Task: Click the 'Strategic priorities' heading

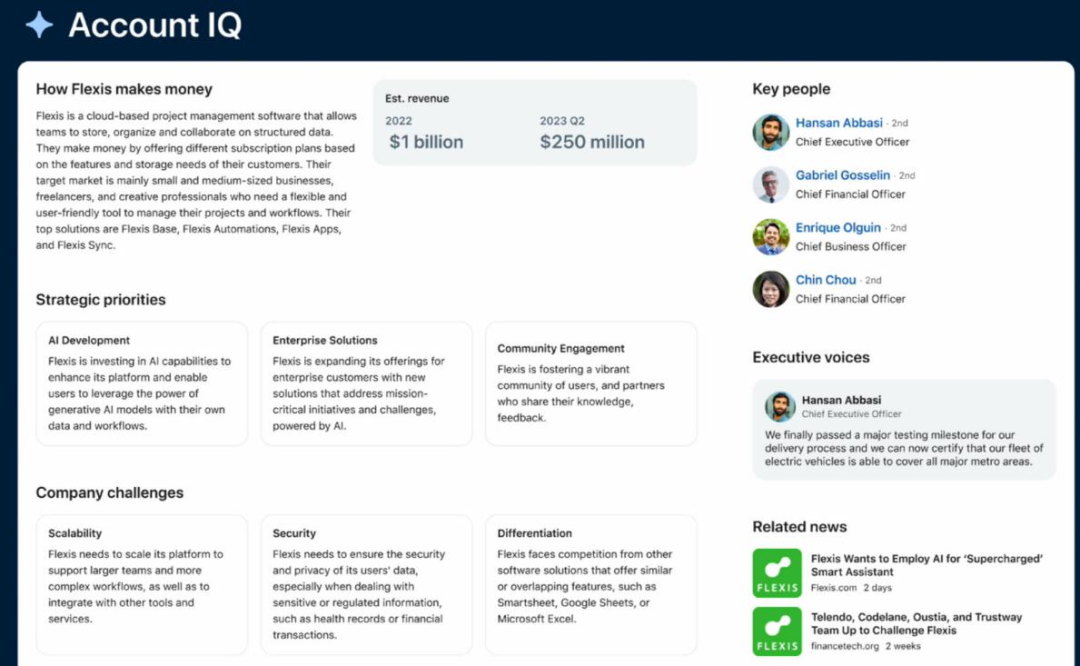Action: pos(101,300)
